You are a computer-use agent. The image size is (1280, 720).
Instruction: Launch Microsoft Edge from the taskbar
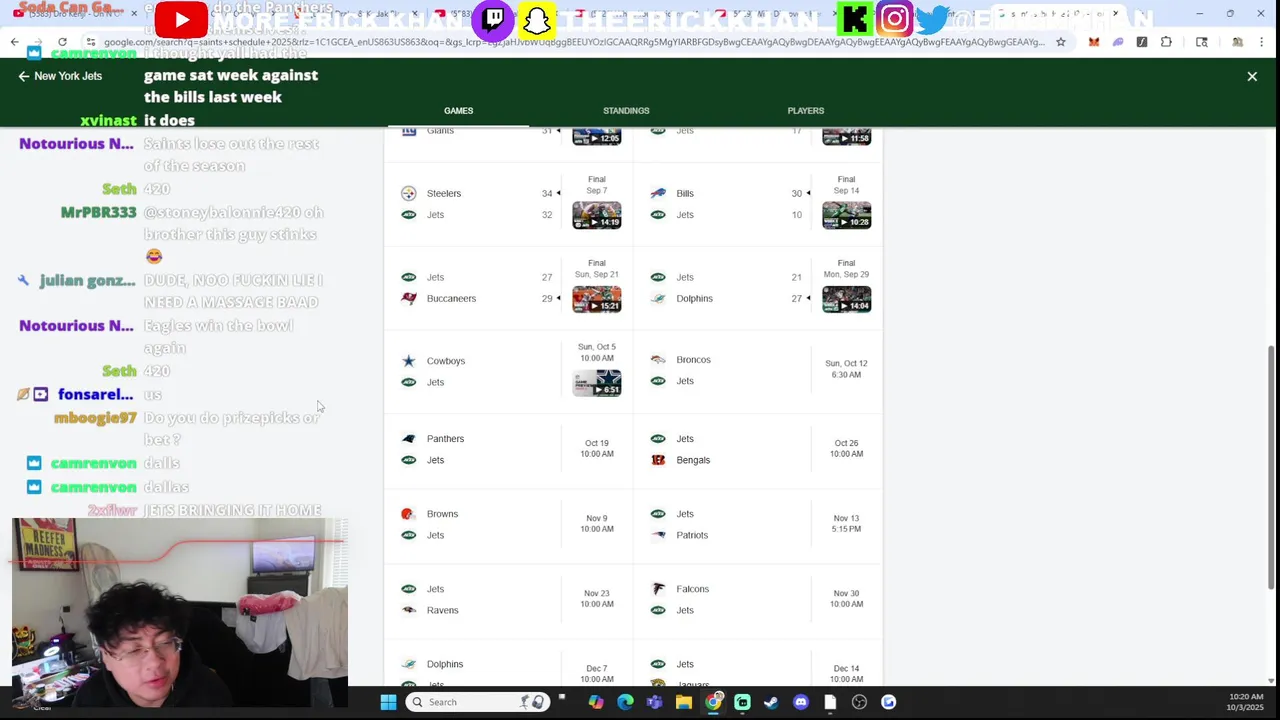point(625,702)
